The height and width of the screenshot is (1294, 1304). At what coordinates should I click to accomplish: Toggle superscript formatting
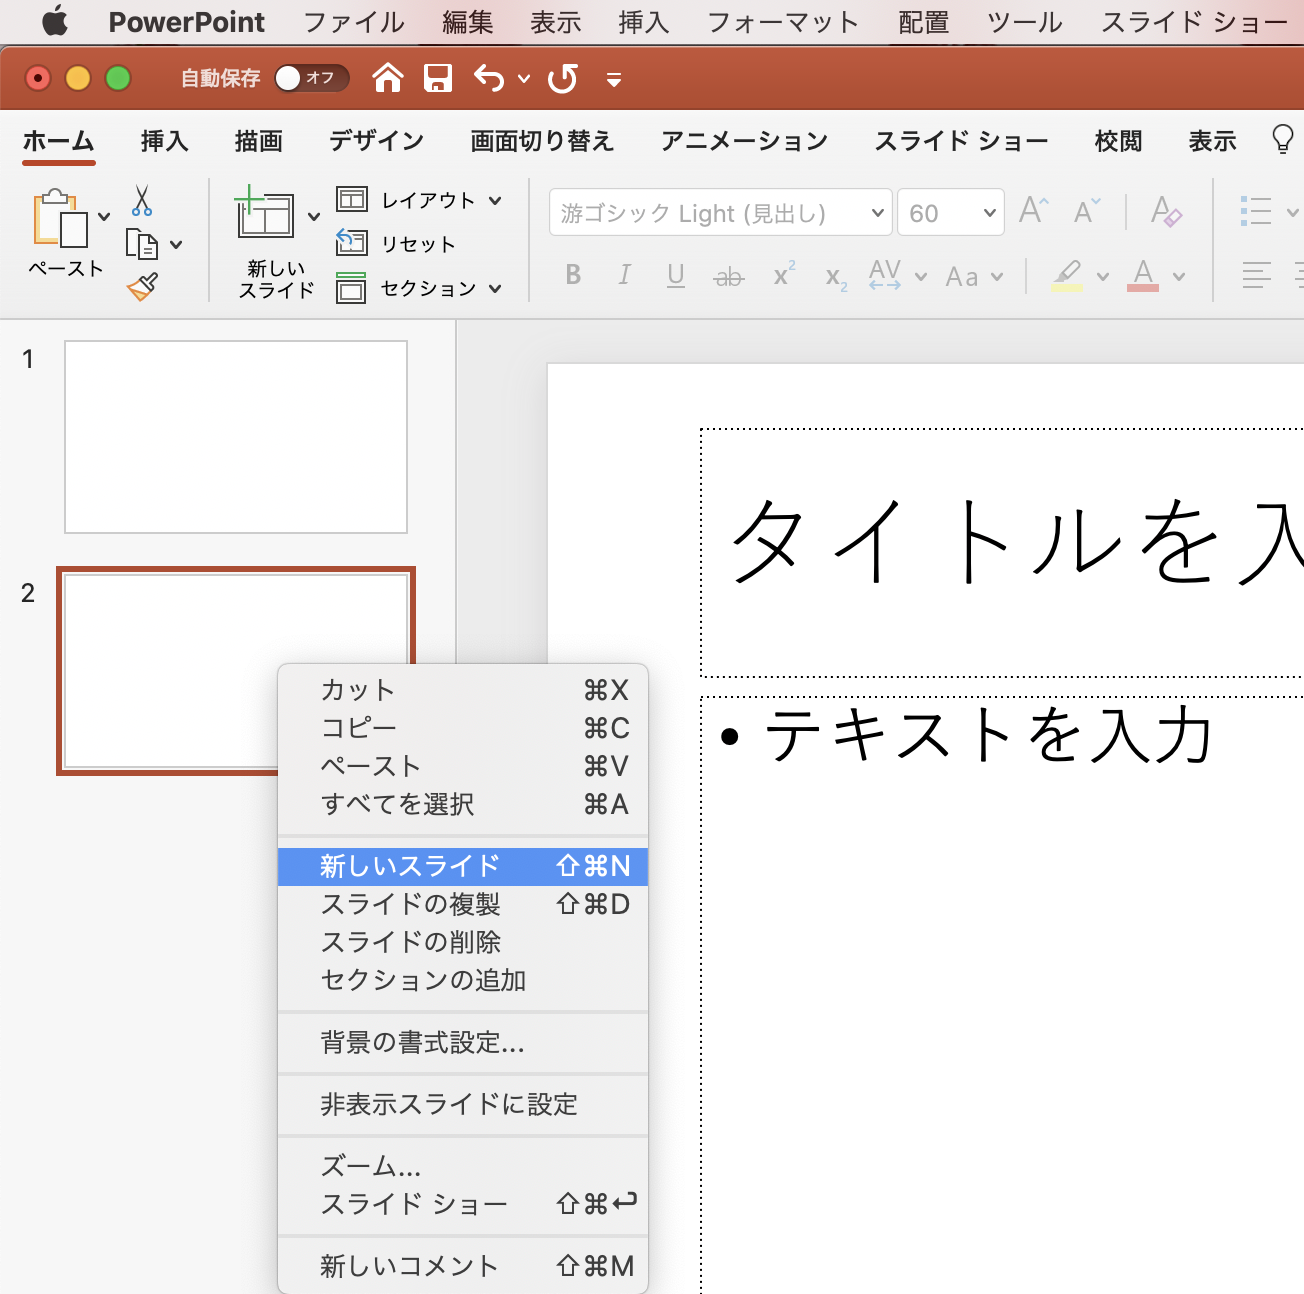(784, 274)
